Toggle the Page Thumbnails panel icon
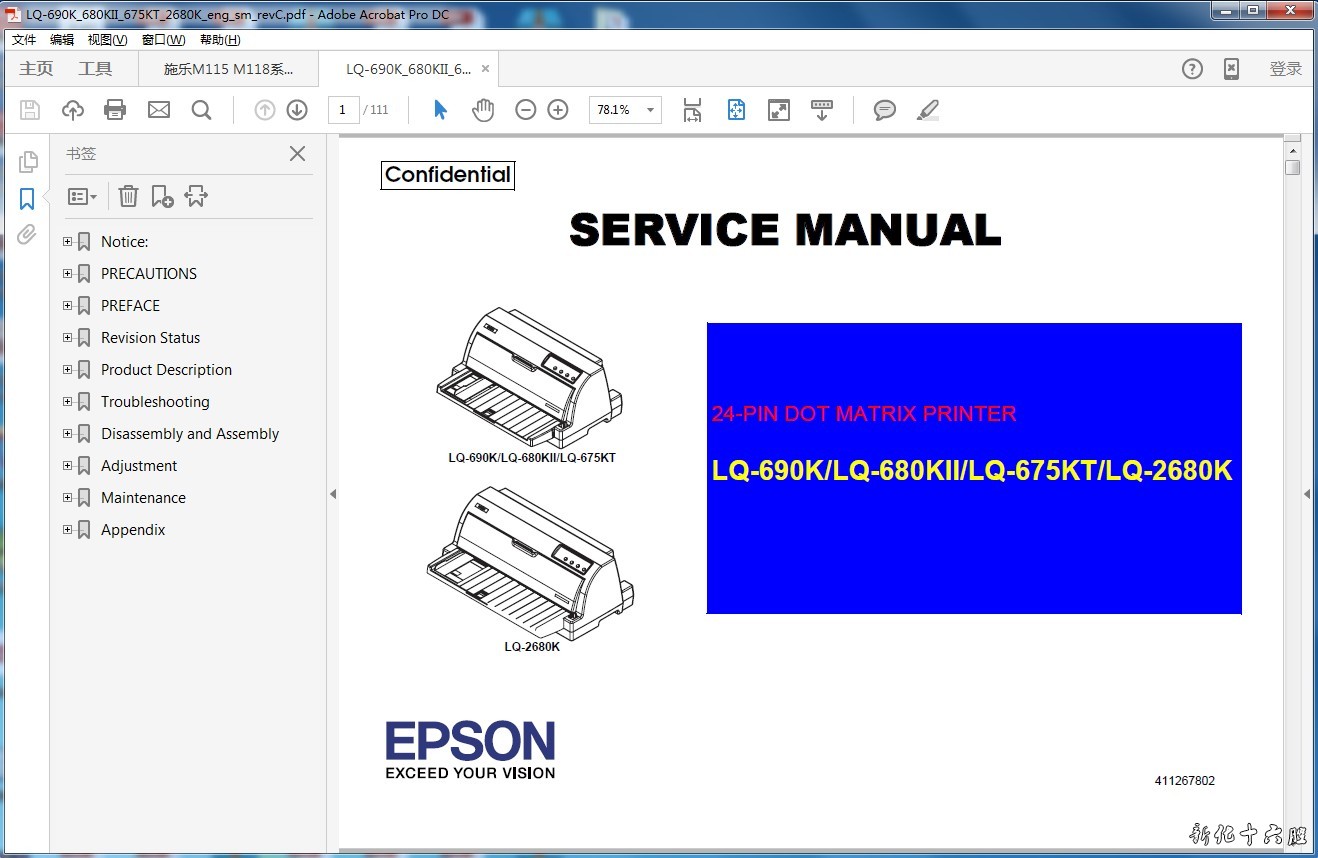 [28, 162]
